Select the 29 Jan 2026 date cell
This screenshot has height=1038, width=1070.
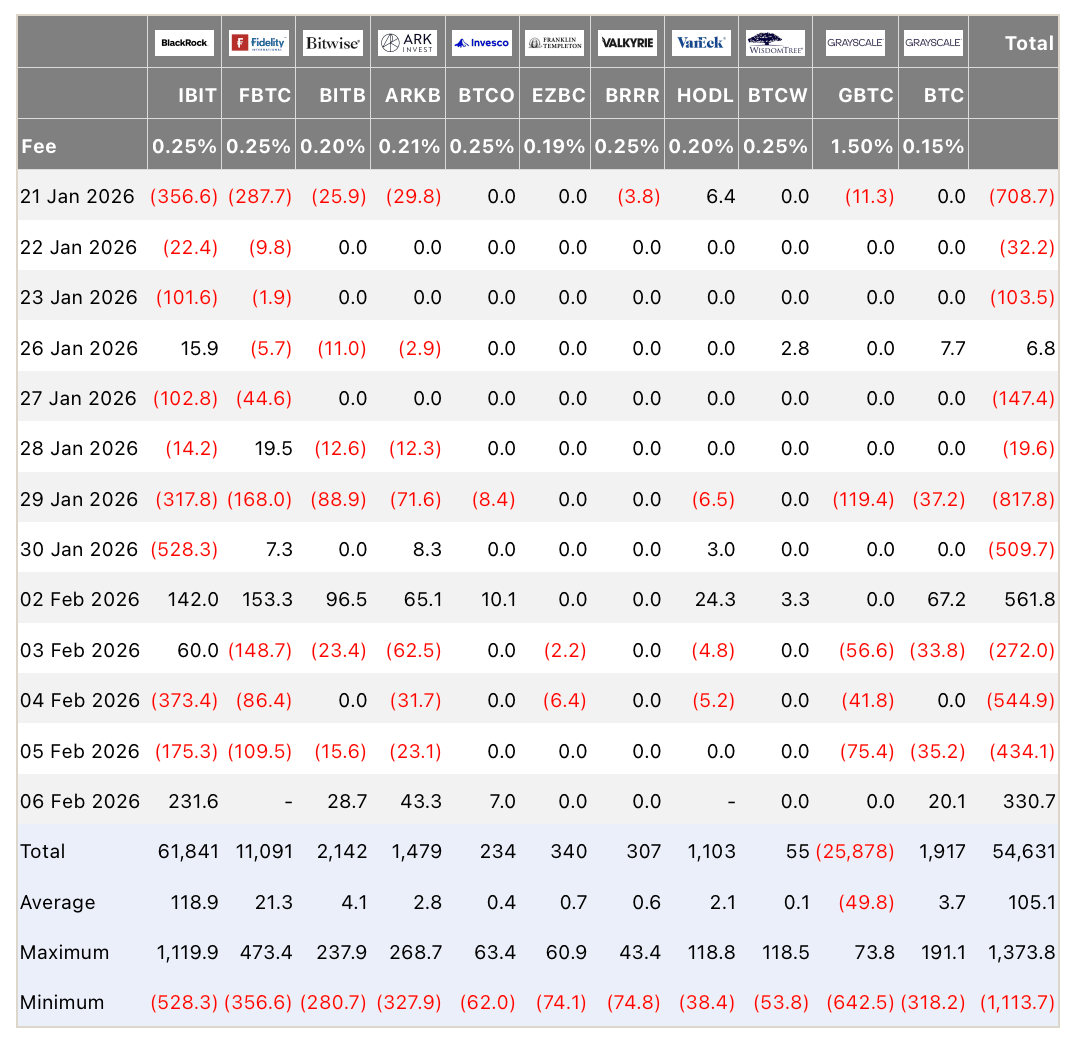pos(78,499)
